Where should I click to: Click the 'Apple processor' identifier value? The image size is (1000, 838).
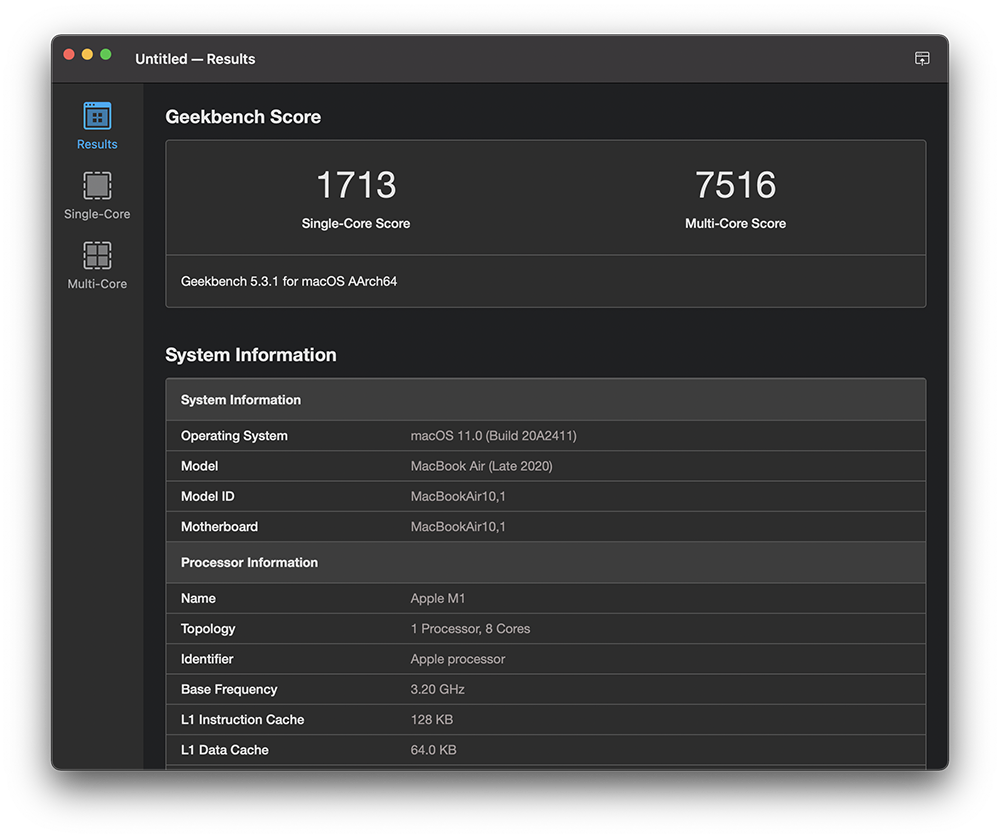458,659
